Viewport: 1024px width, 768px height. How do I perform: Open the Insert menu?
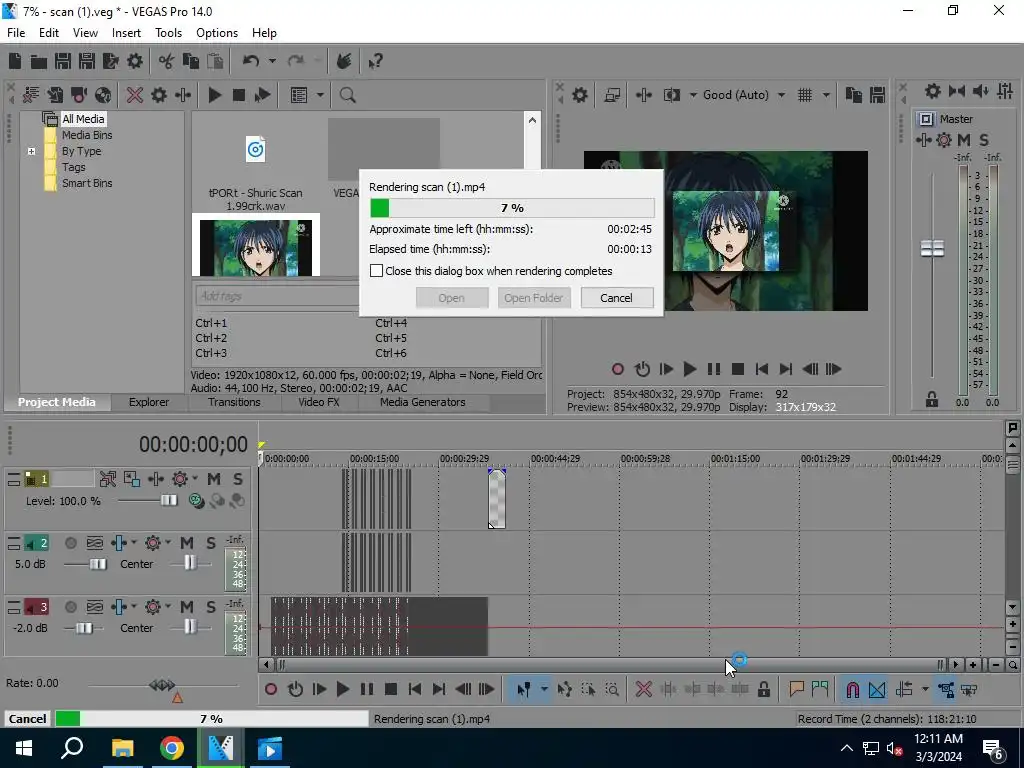126,33
